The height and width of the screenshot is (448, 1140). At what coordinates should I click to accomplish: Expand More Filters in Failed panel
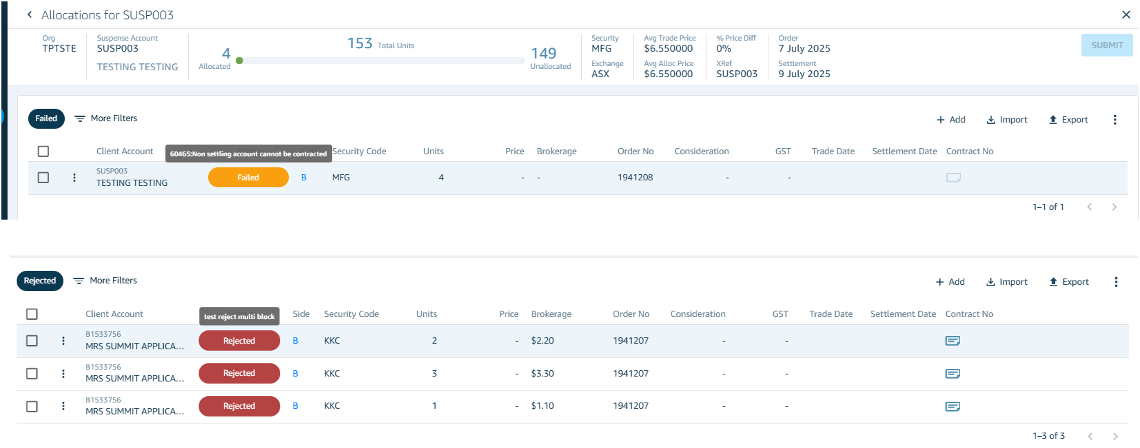(105, 118)
